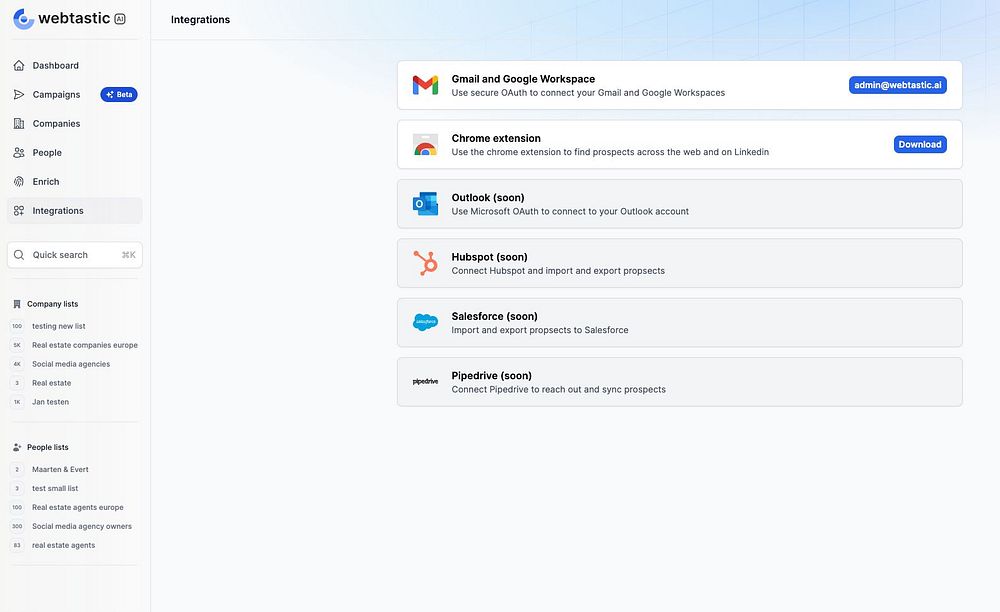This screenshot has height=612, width=1000.
Task: Download the Chrome extension
Action: click(x=920, y=145)
